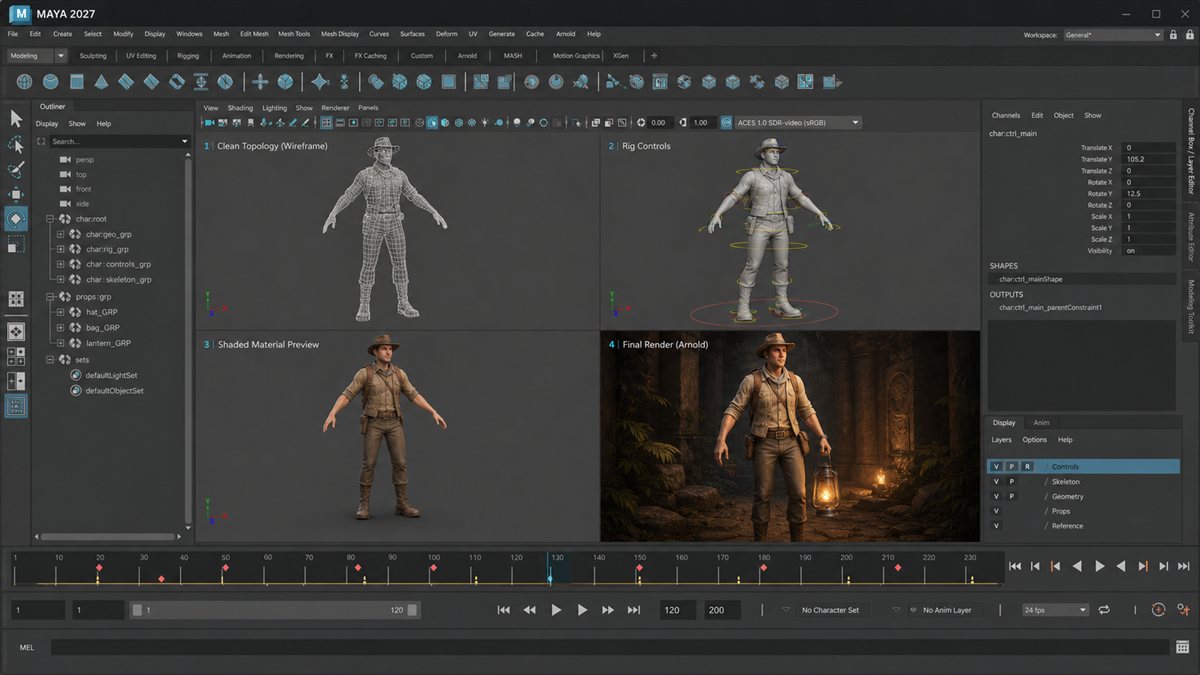Click the ACES color management icon

point(727,123)
